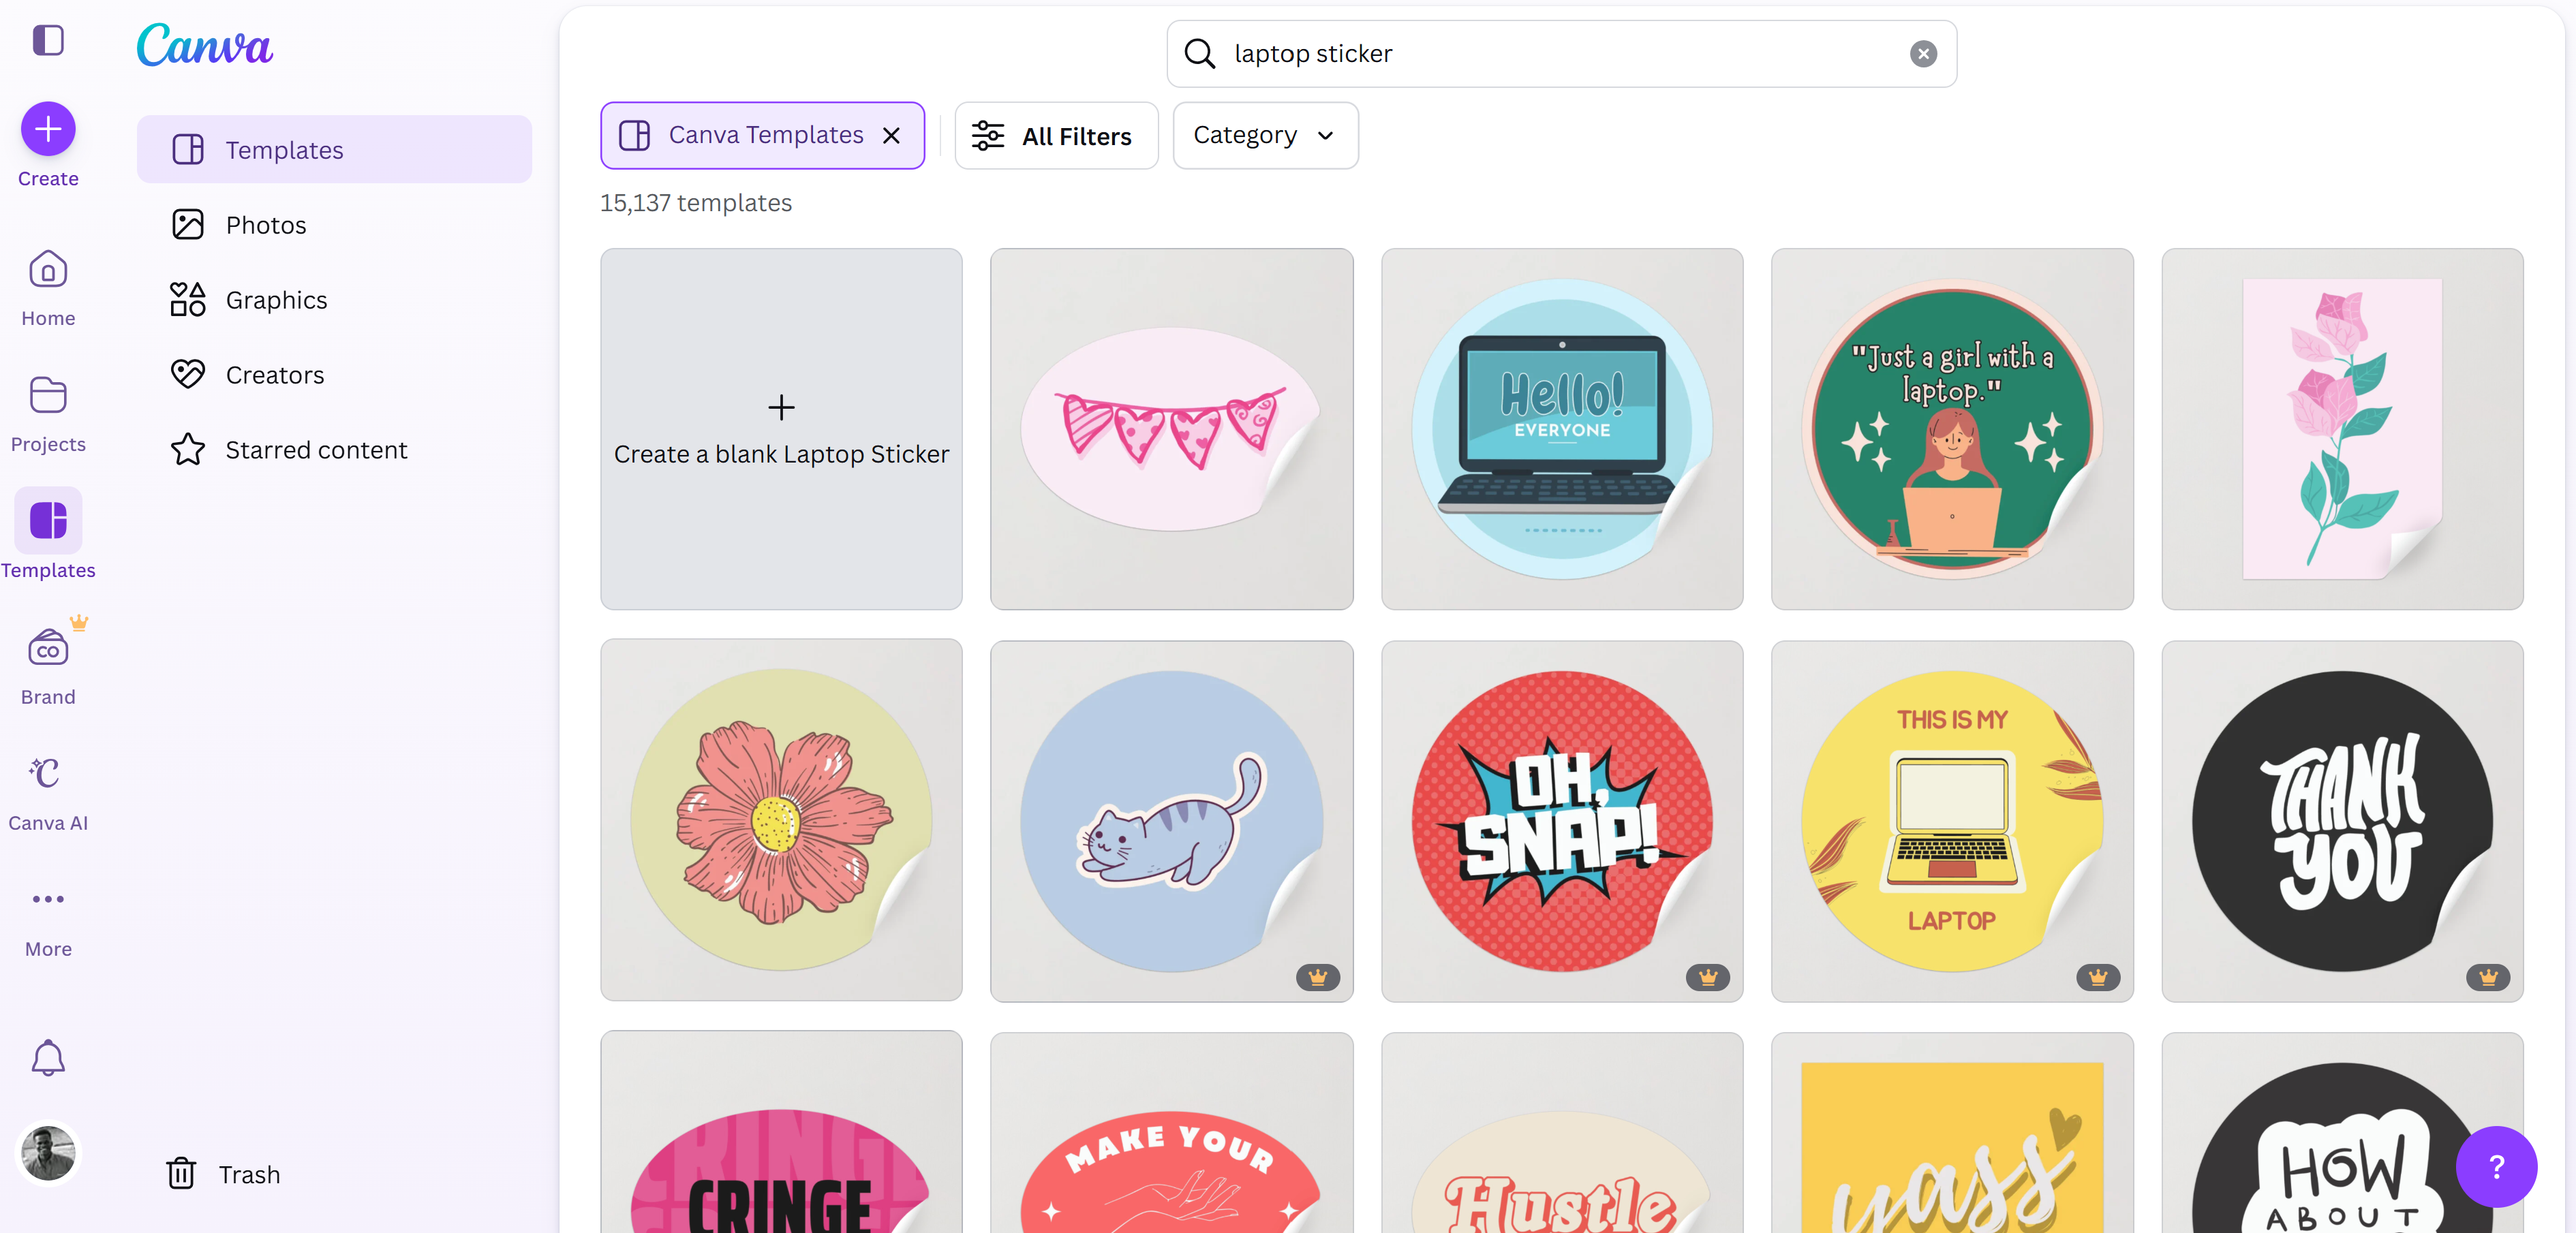
Task: Open Projects folder in sidebar
Action: pyautogui.click(x=48, y=414)
